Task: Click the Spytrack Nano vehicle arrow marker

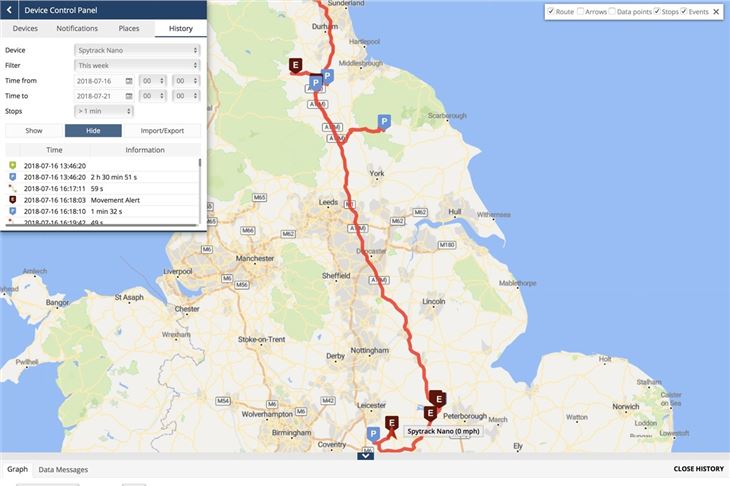Action: tap(392, 434)
